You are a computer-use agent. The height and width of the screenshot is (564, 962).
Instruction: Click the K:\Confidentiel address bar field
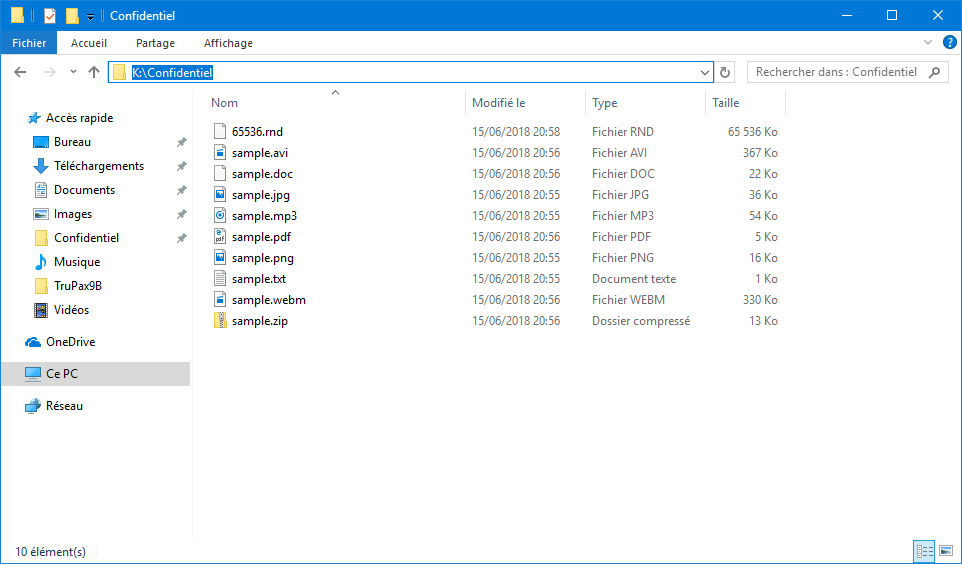click(x=410, y=72)
